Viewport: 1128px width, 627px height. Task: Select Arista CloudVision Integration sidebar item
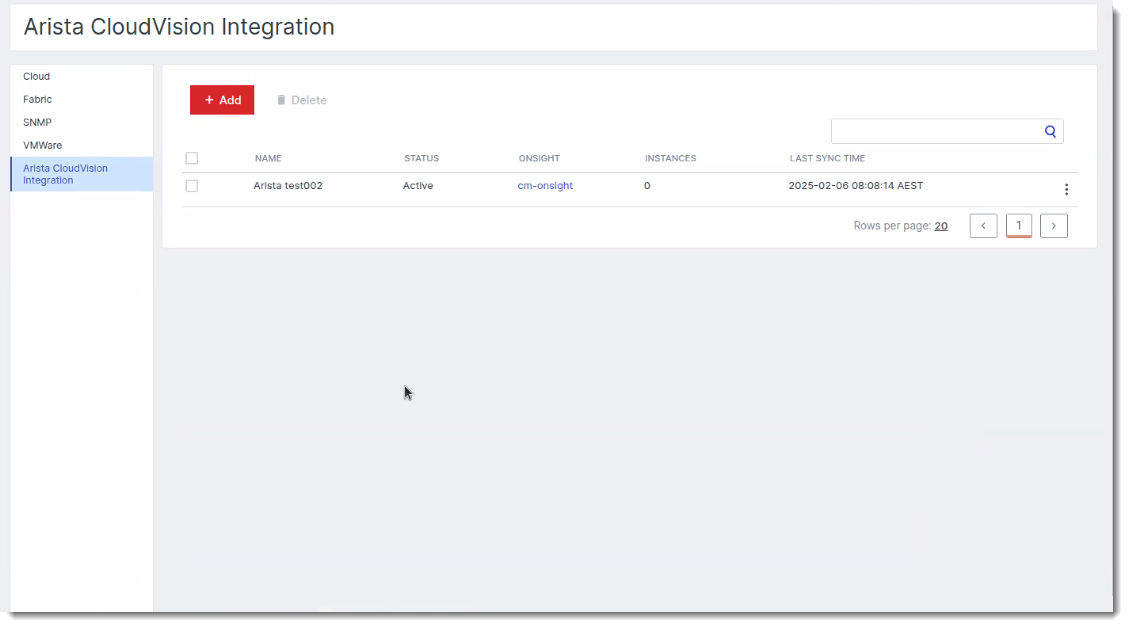click(81, 174)
